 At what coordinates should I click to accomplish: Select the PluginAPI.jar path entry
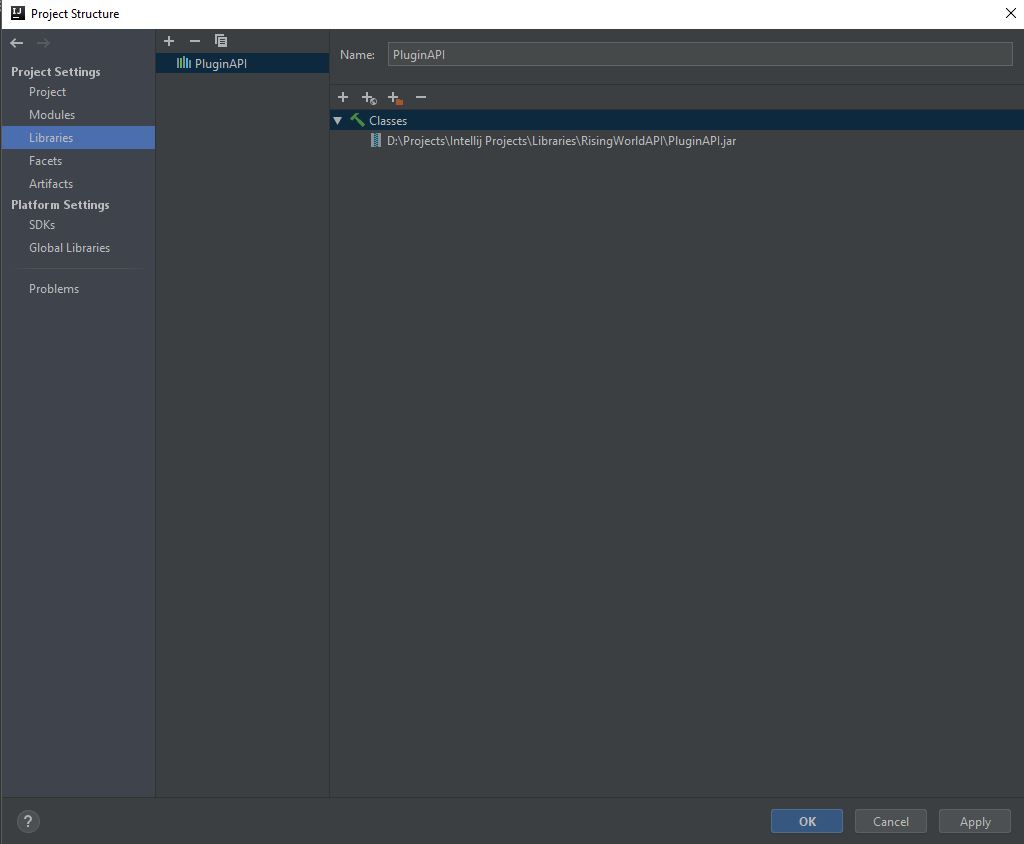(x=560, y=141)
